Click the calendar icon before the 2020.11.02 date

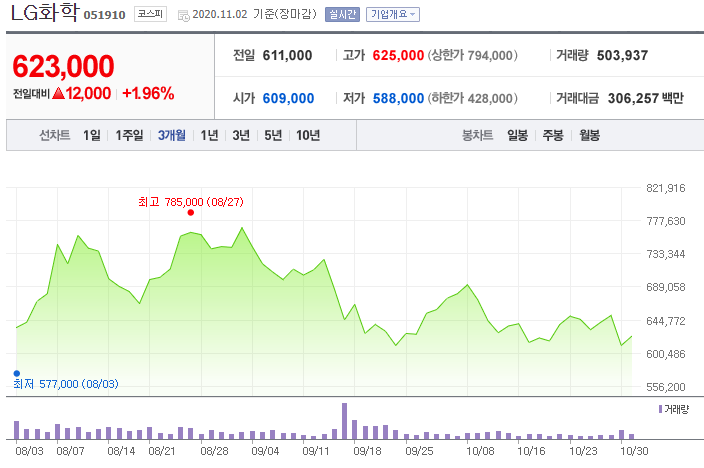pos(183,15)
